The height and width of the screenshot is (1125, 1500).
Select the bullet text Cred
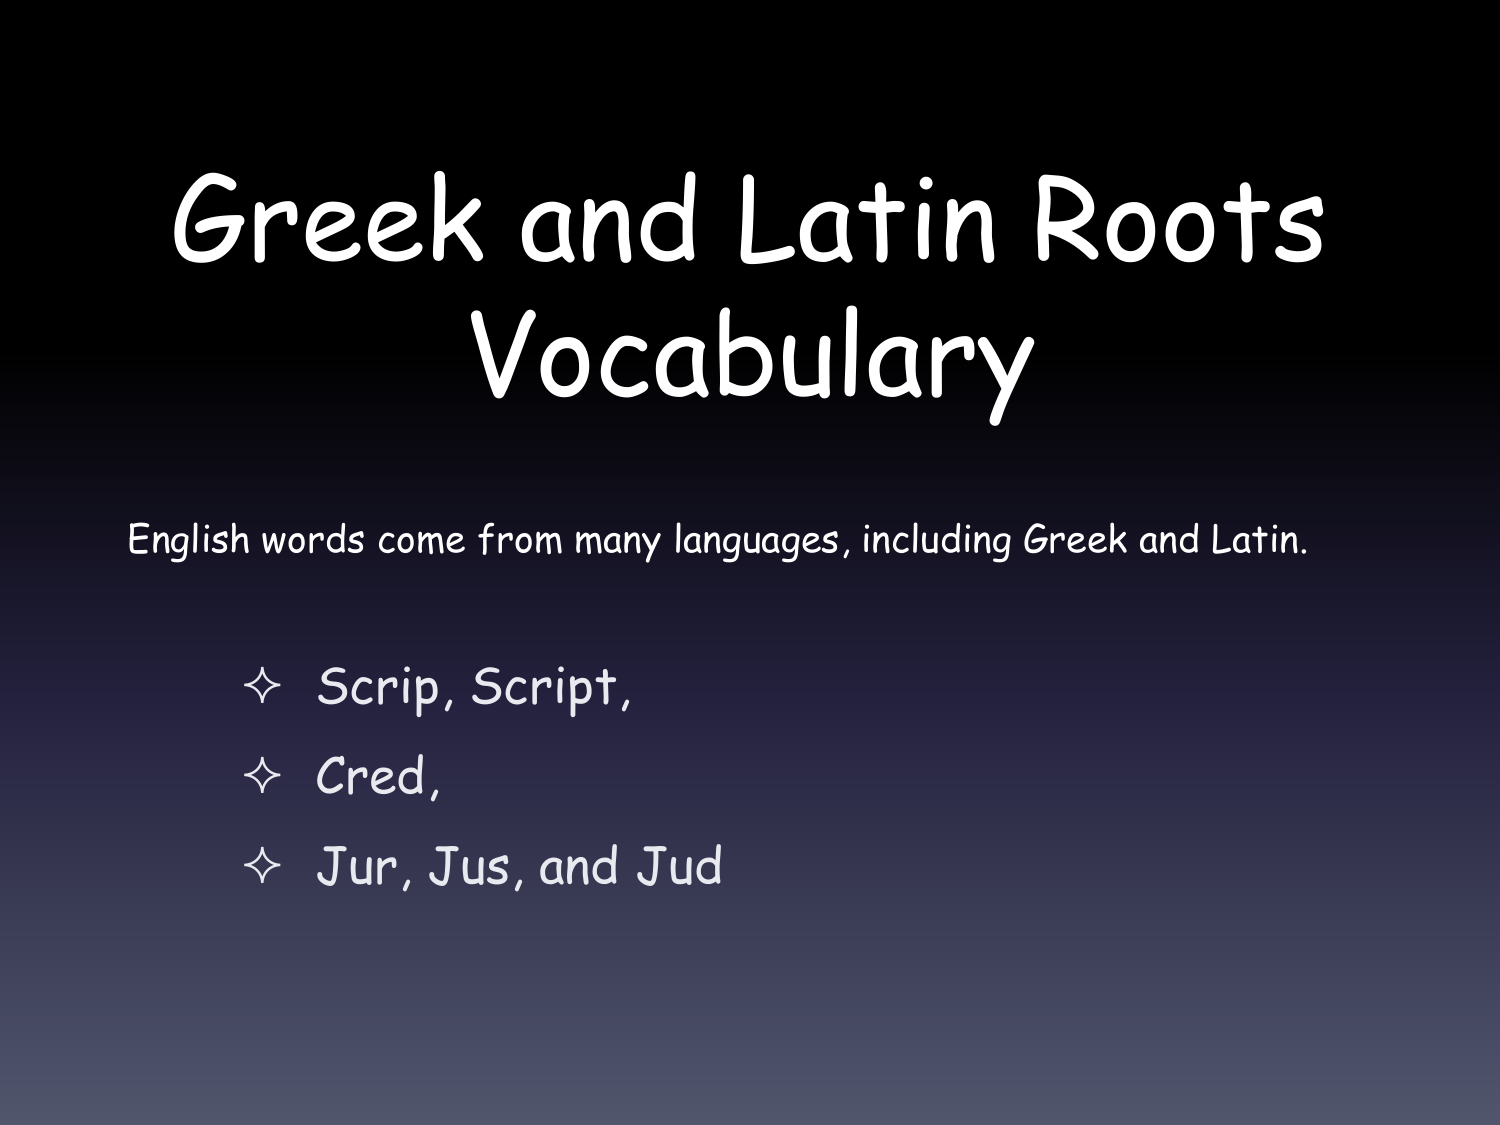375,775
